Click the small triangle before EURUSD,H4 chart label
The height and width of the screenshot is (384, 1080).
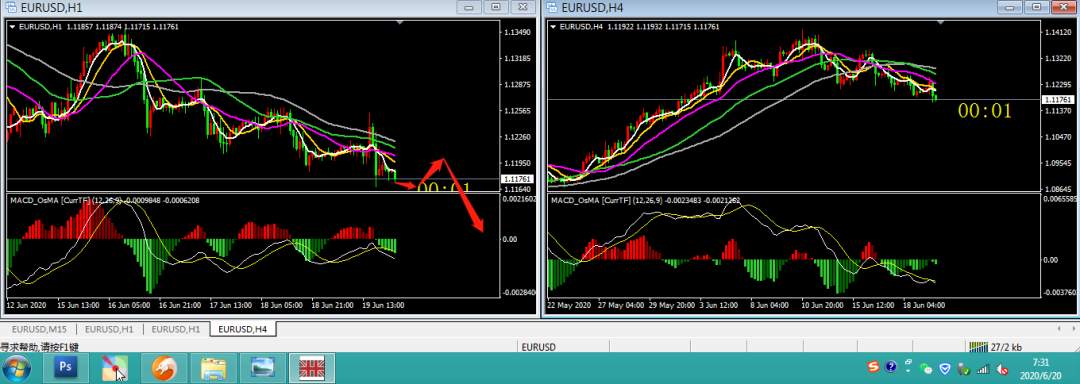[553, 27]
